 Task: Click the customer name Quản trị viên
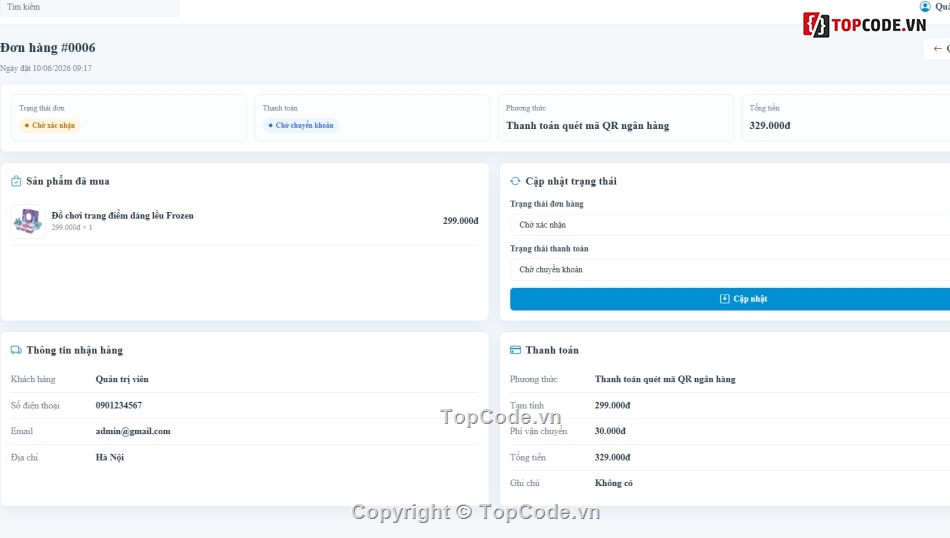click(122, 379)
